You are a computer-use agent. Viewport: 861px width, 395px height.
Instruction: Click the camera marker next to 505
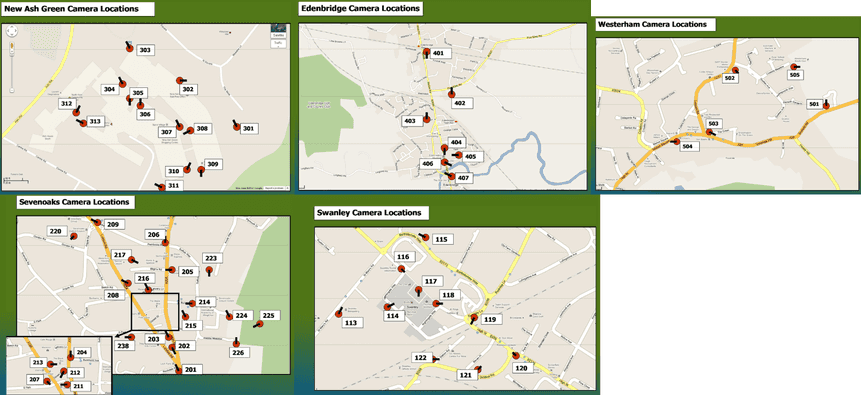pos(794,66)
